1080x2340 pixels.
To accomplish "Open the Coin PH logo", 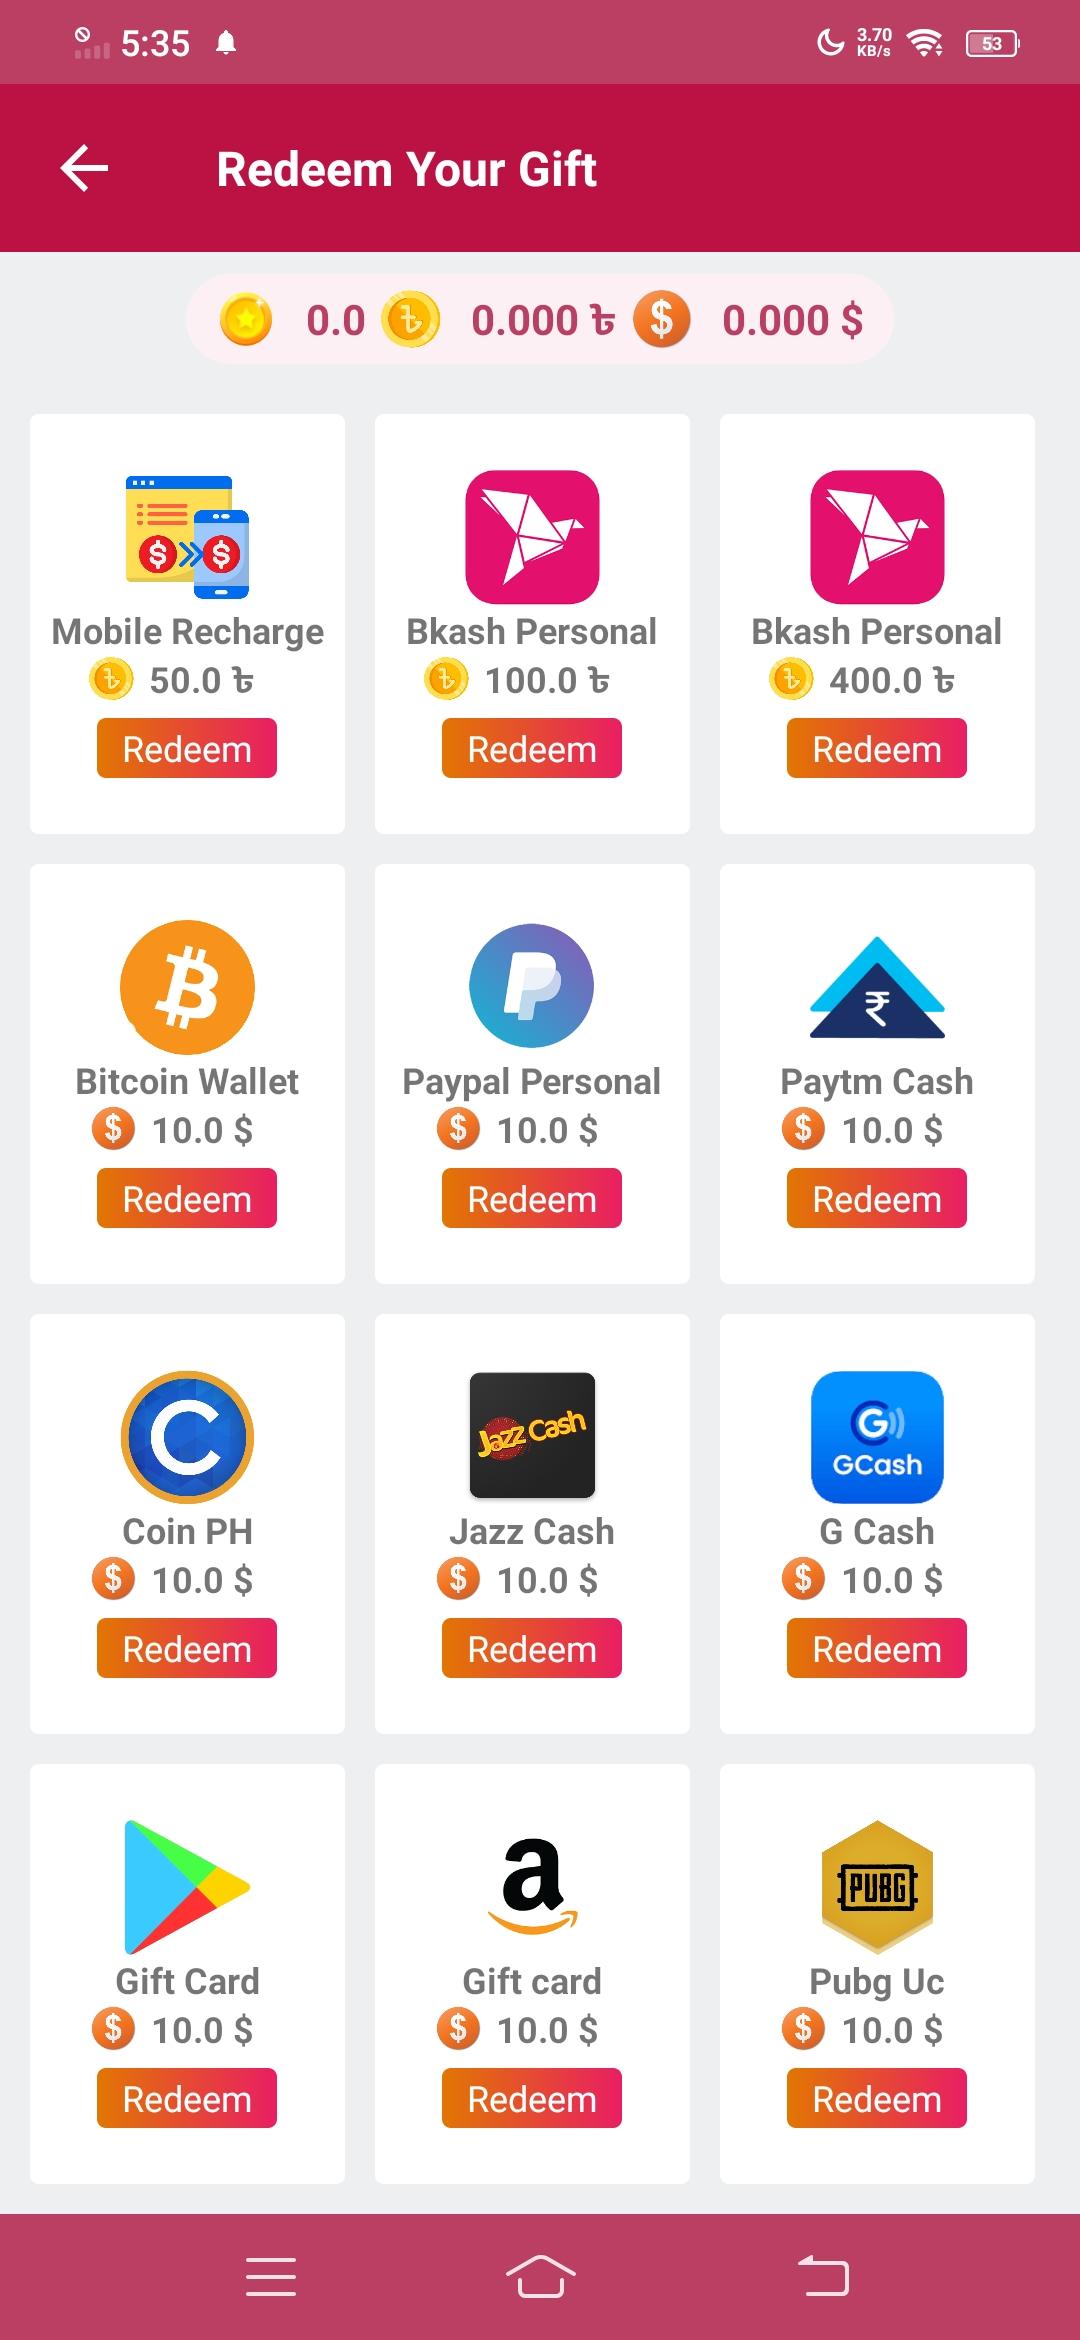I will [187, 1437].
